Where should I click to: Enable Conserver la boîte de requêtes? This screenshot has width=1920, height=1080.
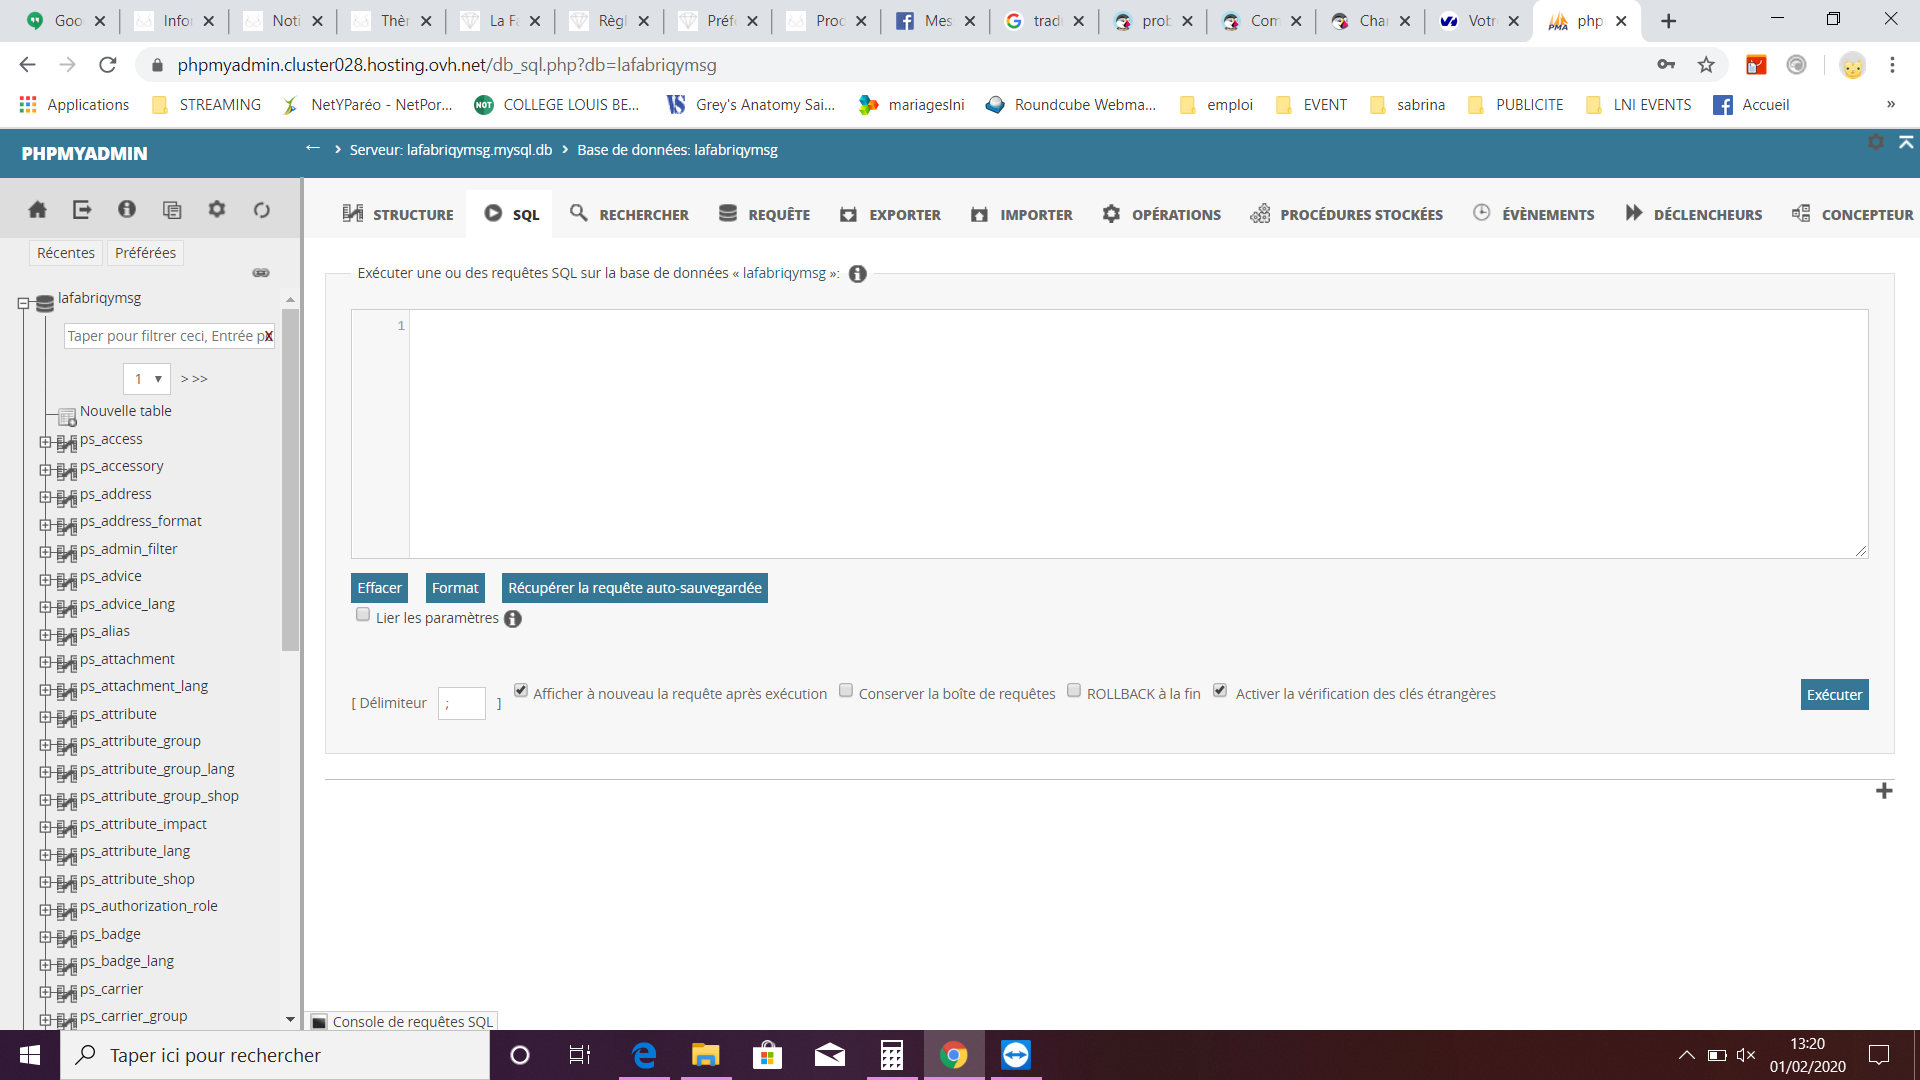[846, 690]
